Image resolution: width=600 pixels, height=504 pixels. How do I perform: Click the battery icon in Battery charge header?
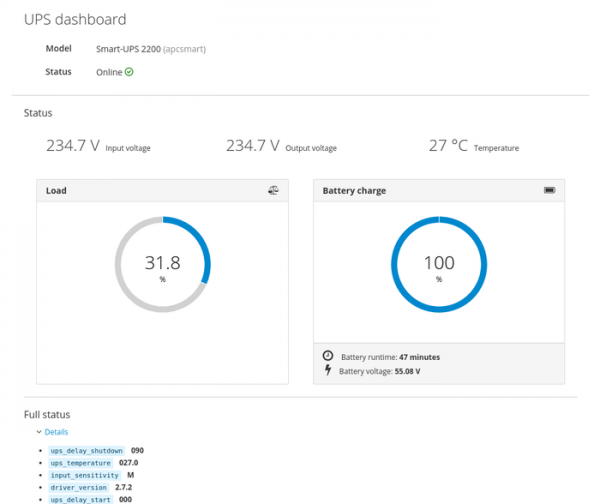(x=549, y=190)
